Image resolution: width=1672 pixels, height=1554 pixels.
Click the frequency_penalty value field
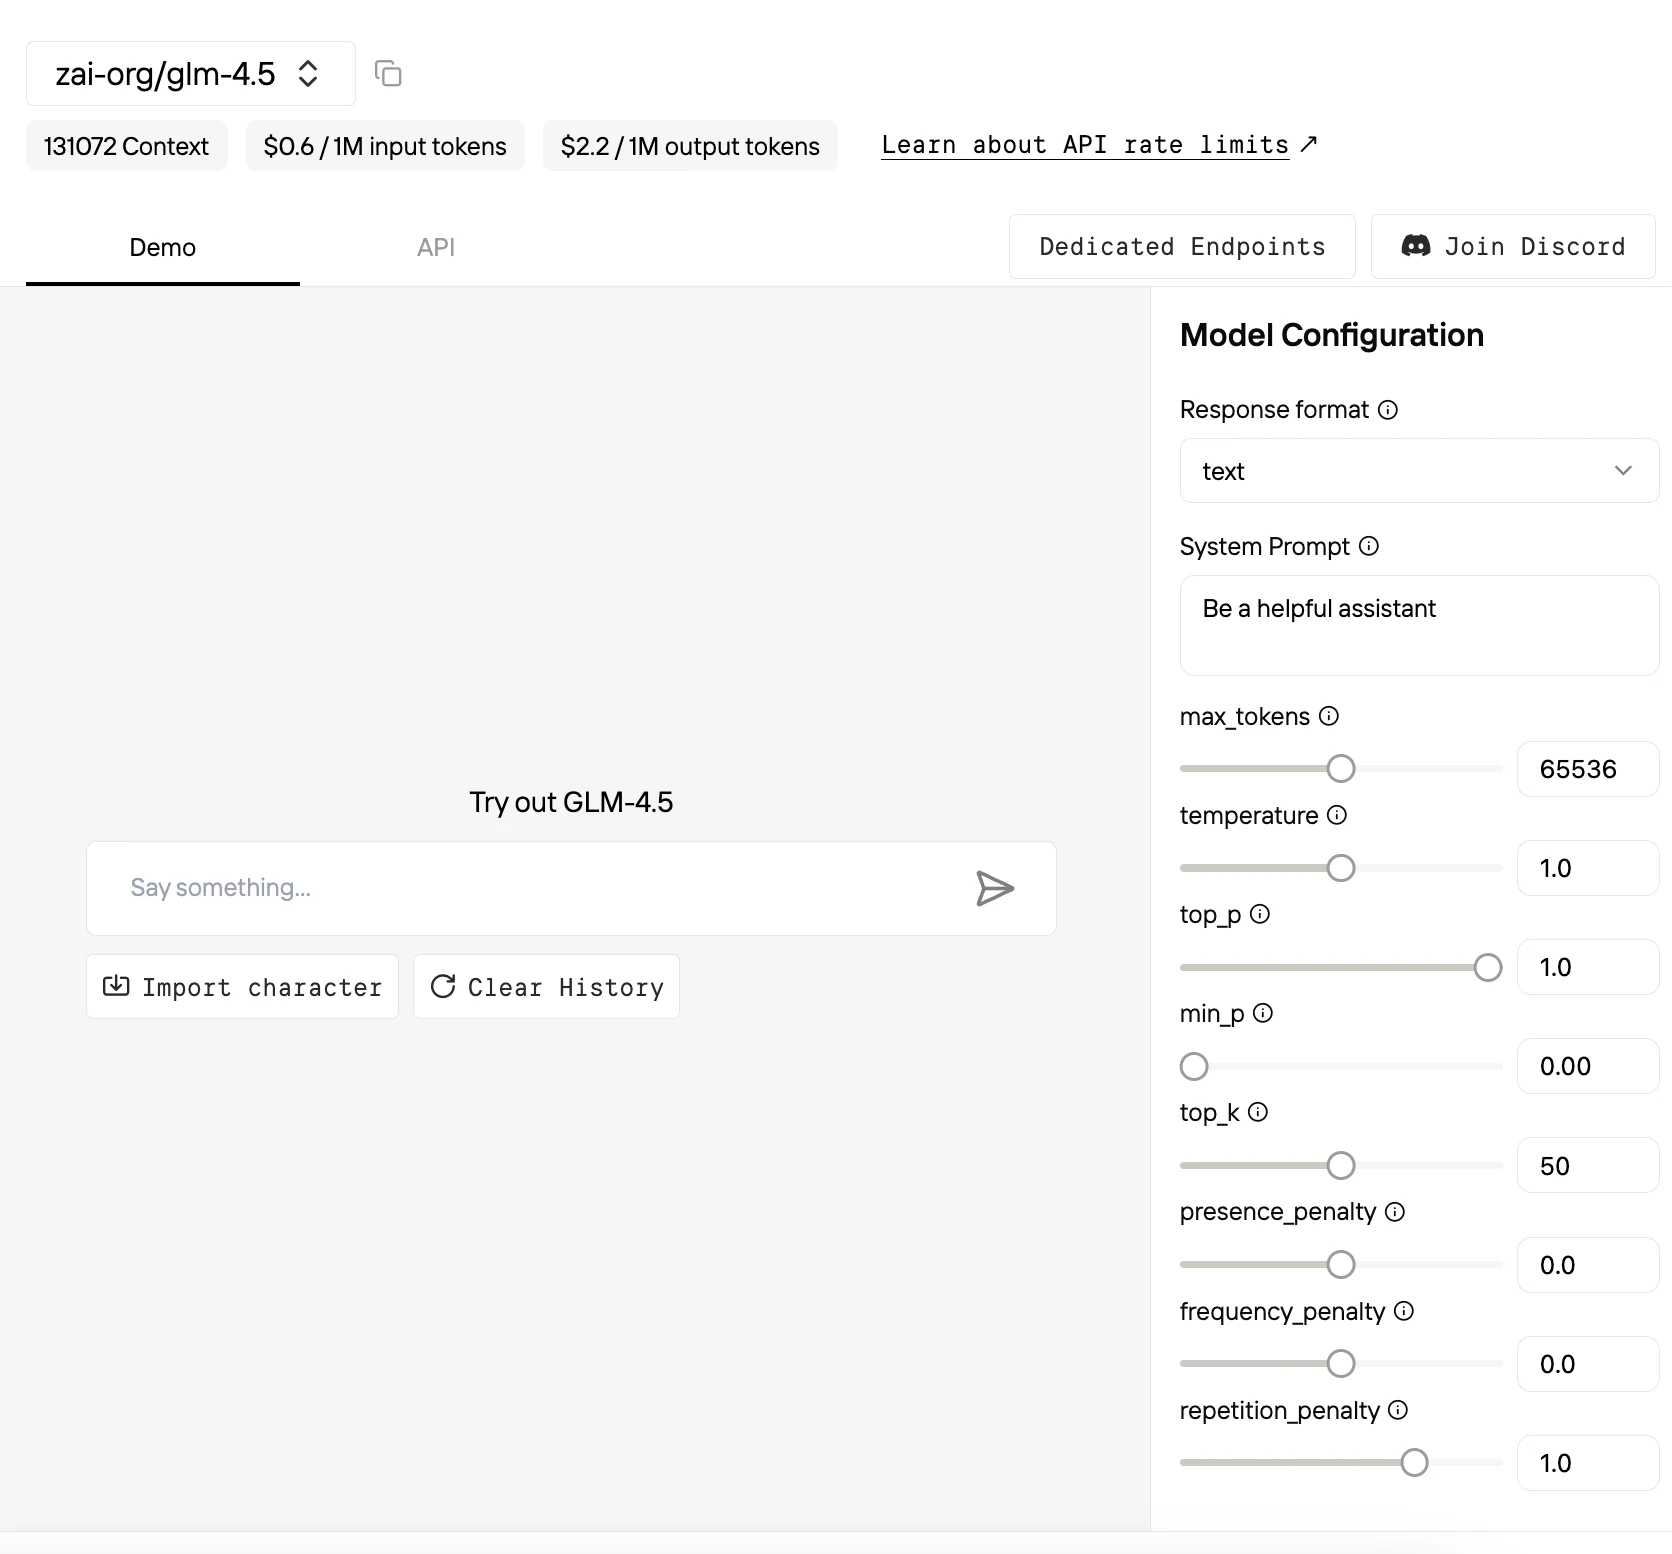point(1588,1364)
